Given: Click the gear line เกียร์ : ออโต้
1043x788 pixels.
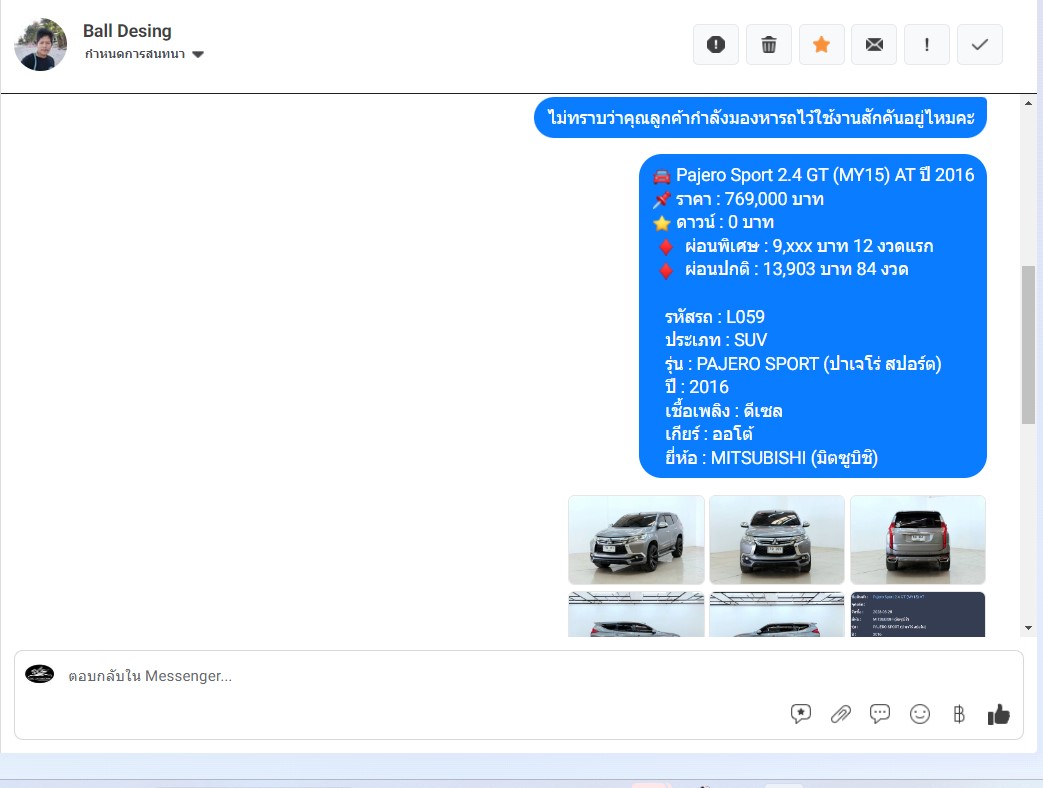Looking at the screenshot, I should (x=709, y=435).
